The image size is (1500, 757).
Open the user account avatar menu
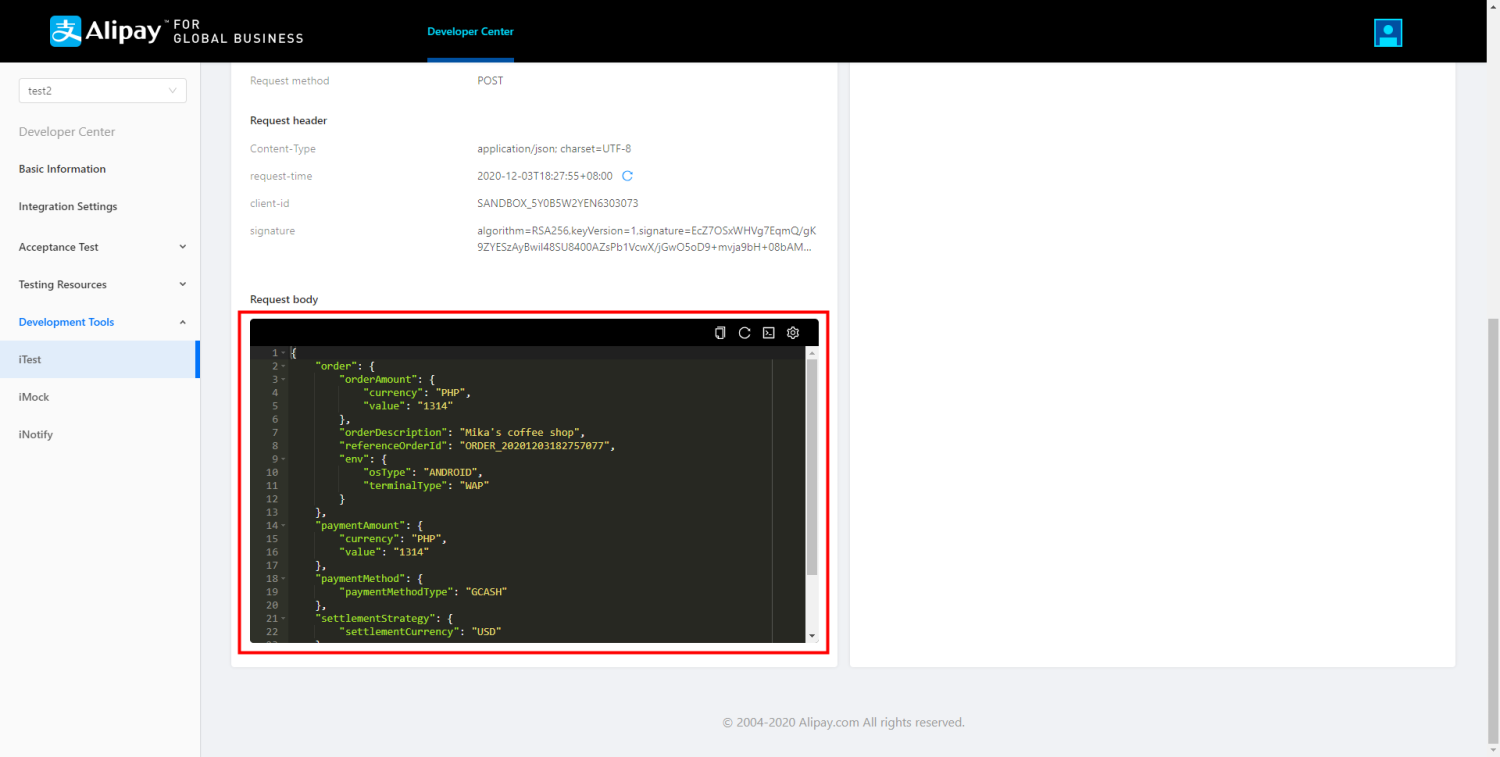pyautogui.click(x=1388, y=33)
